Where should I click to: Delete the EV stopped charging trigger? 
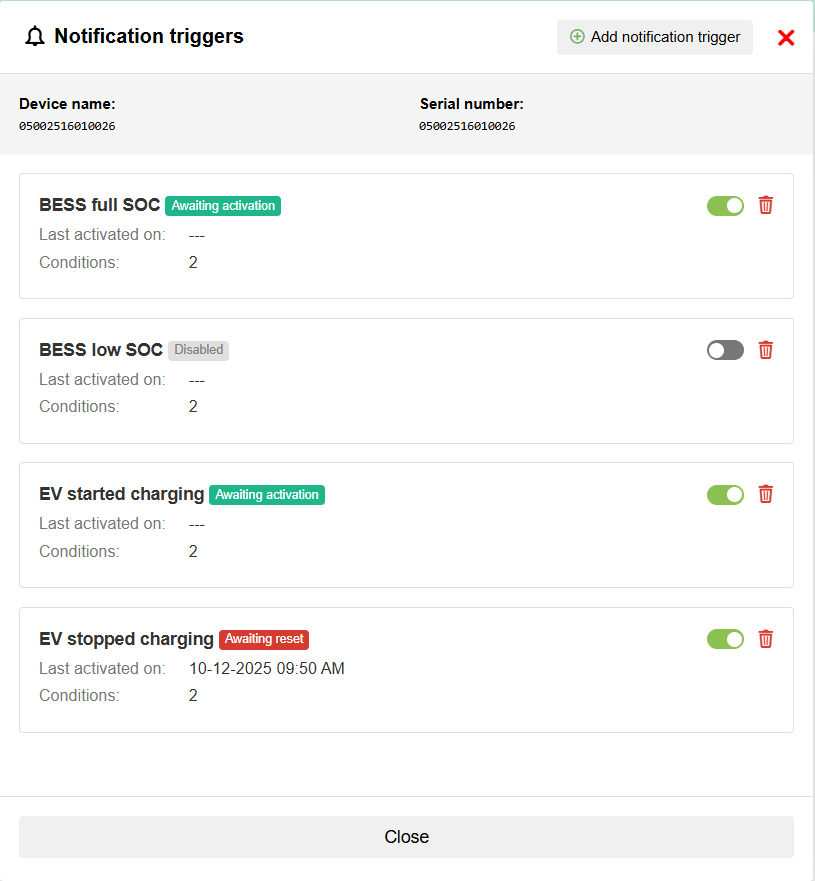766,639
